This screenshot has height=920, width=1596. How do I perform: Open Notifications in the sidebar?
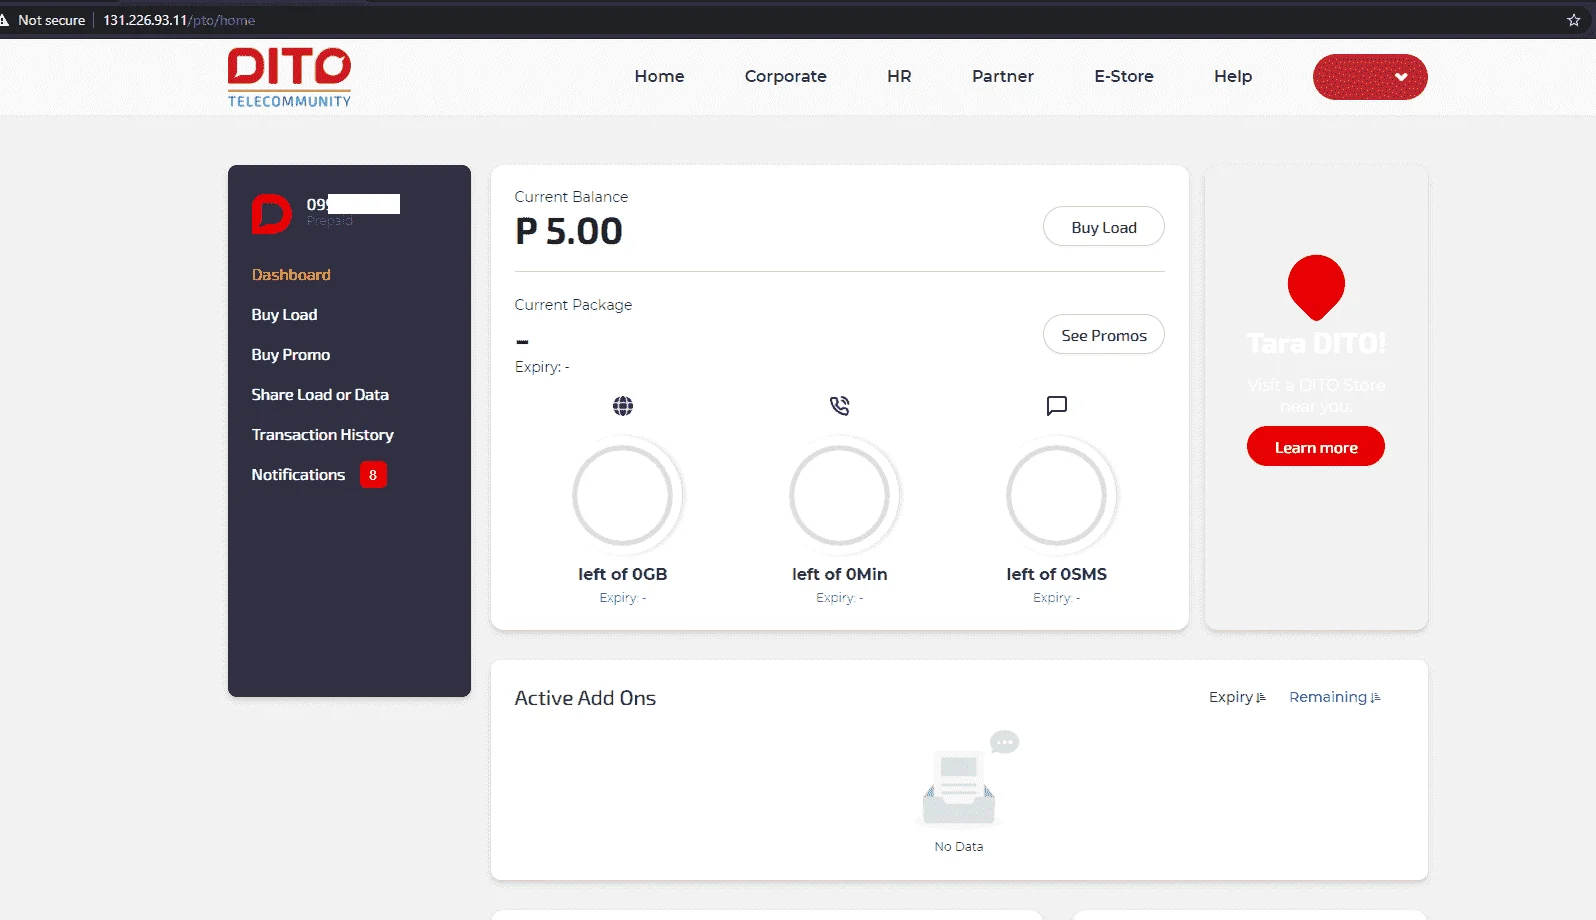pyautogui.click(x=298, y=475)
